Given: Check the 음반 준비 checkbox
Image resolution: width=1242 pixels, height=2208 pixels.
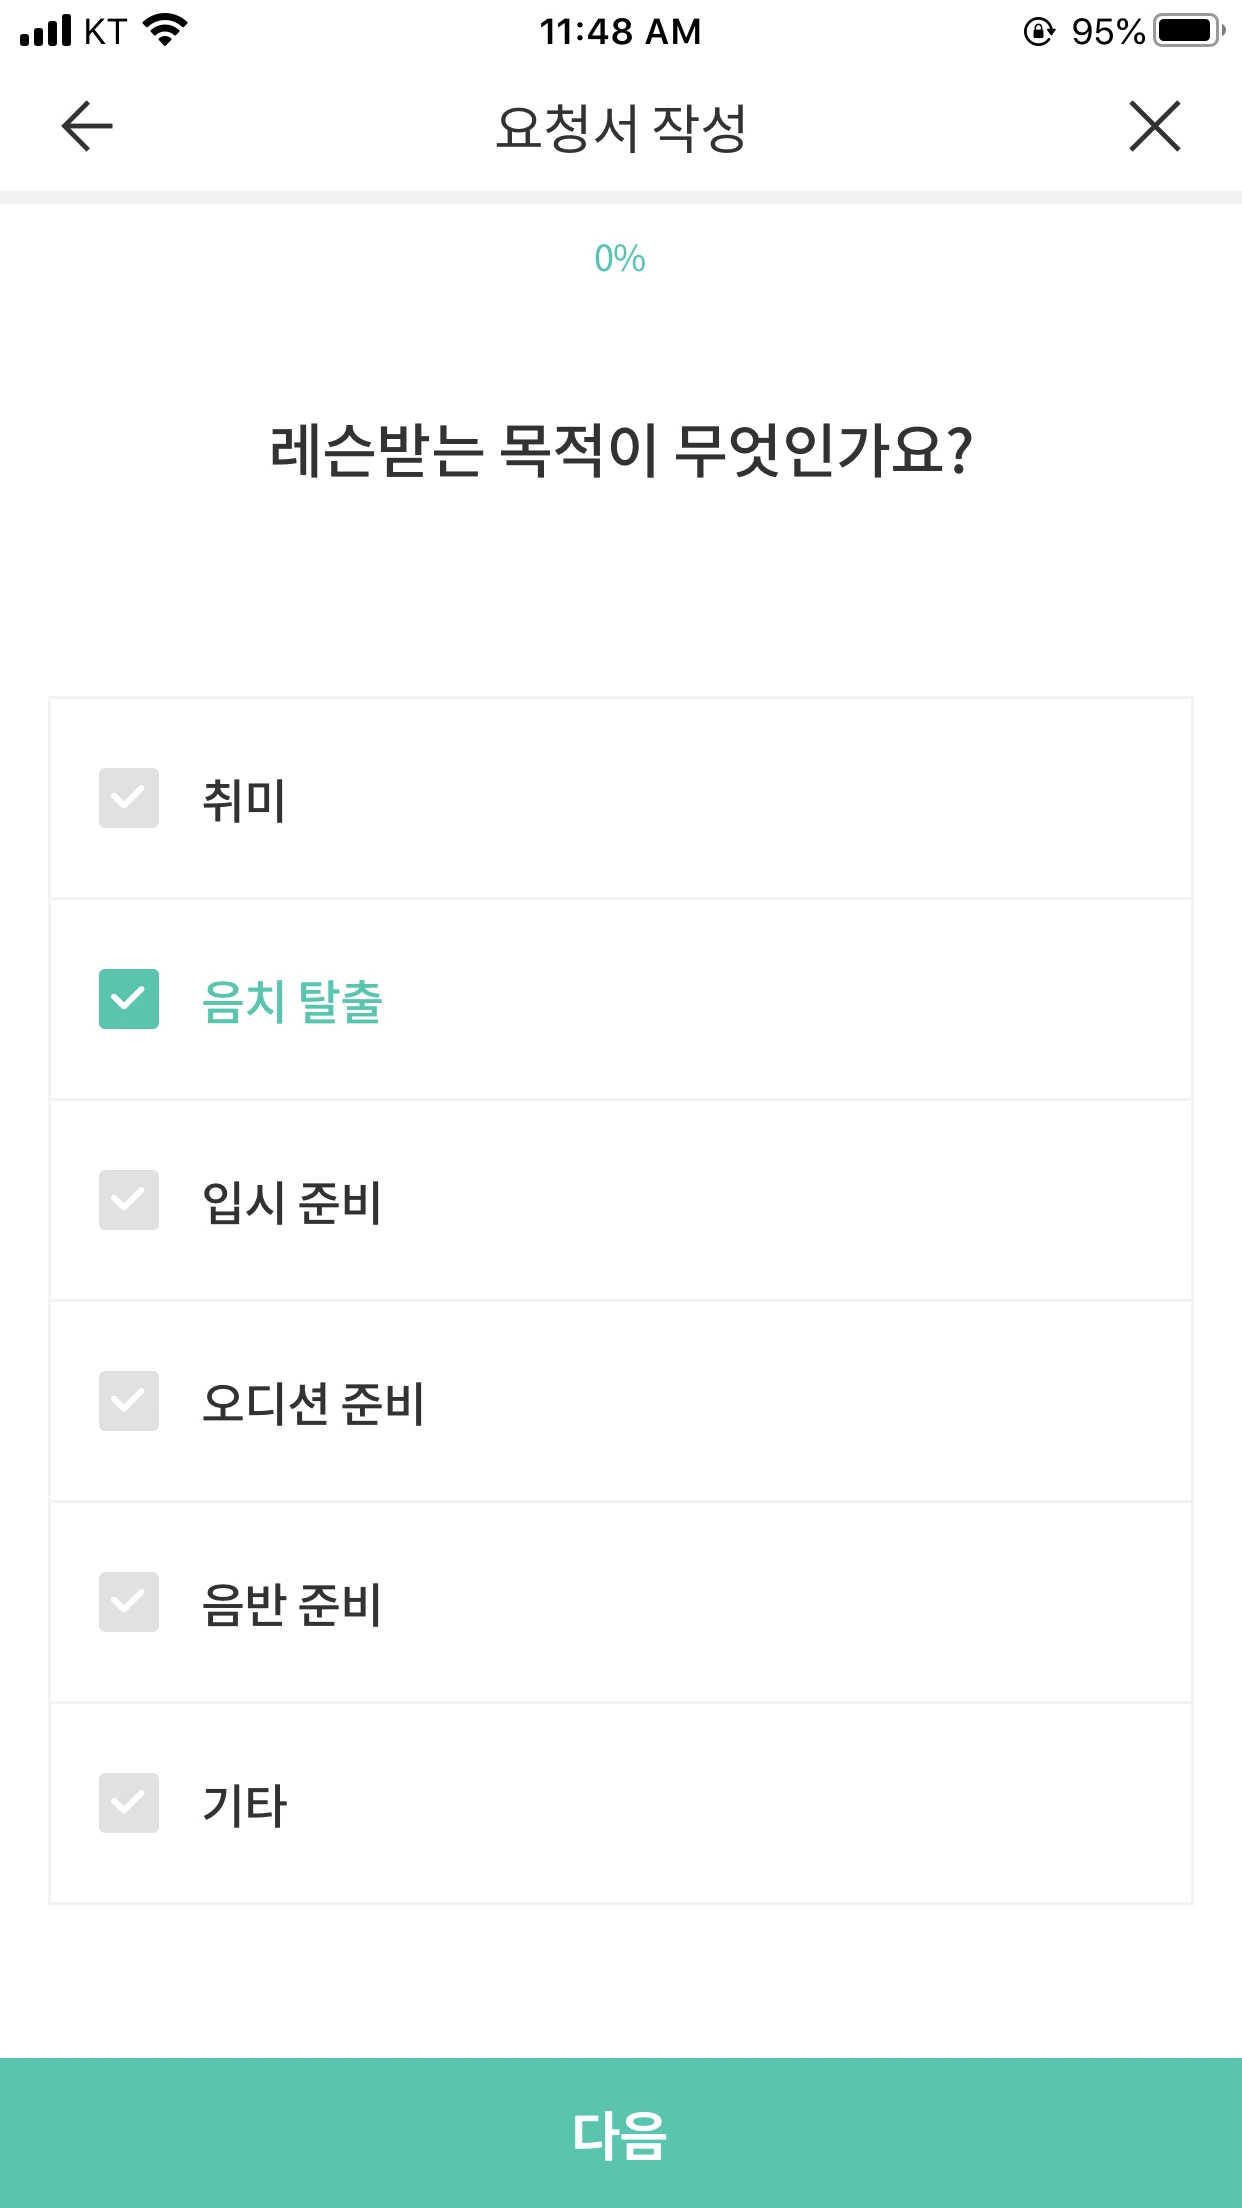Looking at the screenshot, I should tap(129, 1602).
